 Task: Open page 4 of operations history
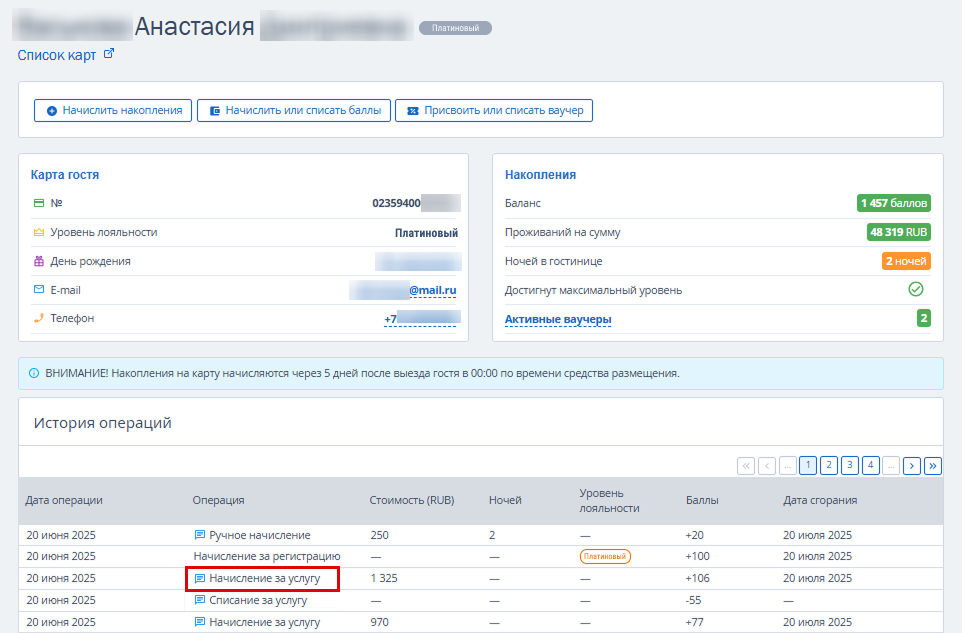(871, 465)
